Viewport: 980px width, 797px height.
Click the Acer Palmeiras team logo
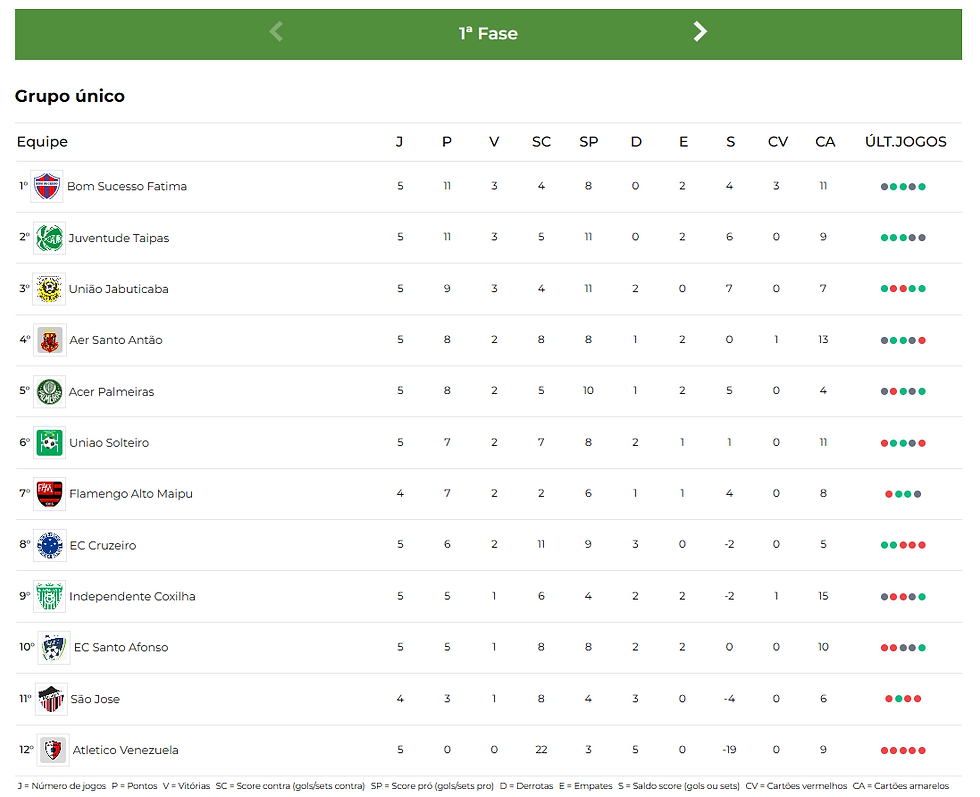49,392
